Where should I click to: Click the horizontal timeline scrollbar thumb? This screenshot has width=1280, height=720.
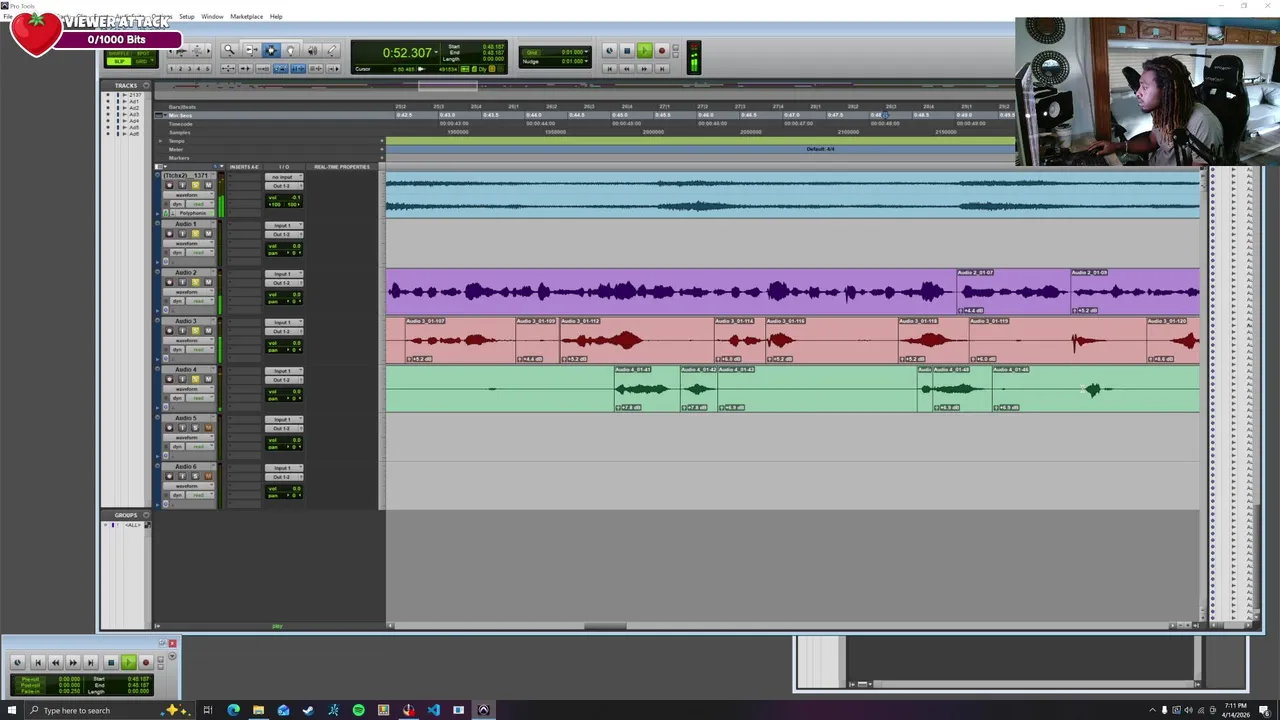pyautogui.click(x=605, y=626)
